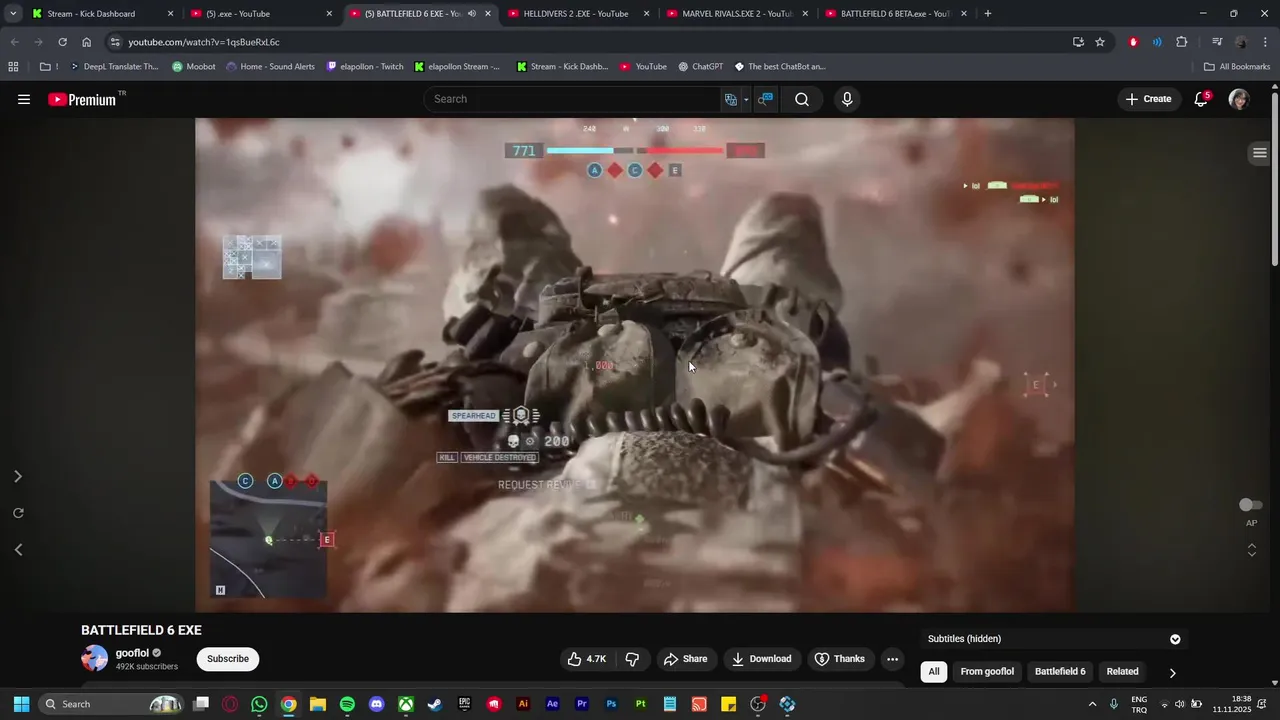Click the install app icon in address bar
1280x720 pixels.
[x=1078, y=42]
